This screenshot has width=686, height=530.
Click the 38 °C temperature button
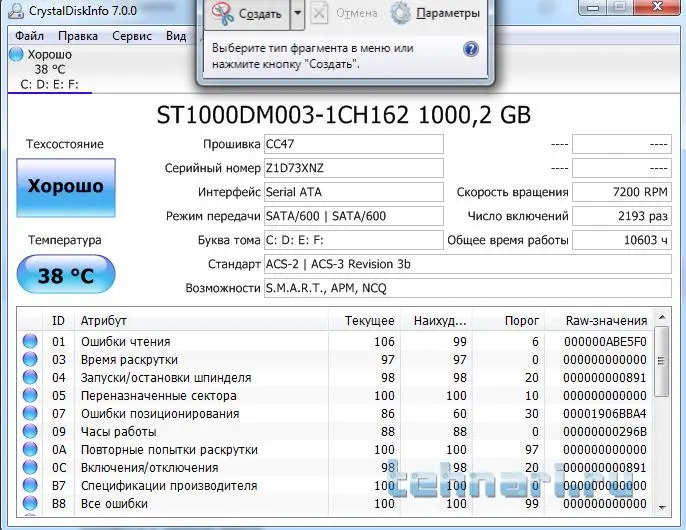click(x=66, y=275)
